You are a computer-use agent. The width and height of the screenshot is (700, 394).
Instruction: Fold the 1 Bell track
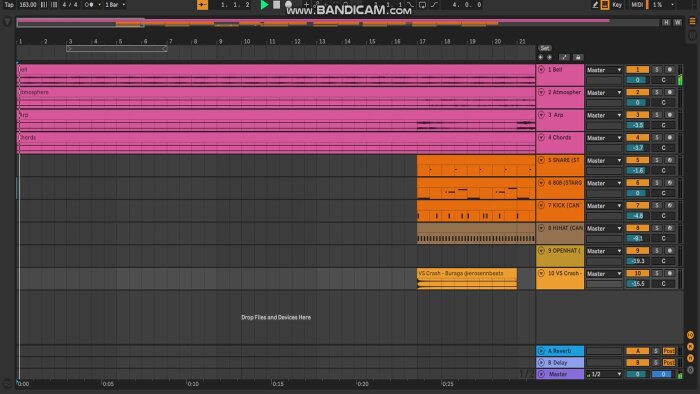click(x=541, y=70)
